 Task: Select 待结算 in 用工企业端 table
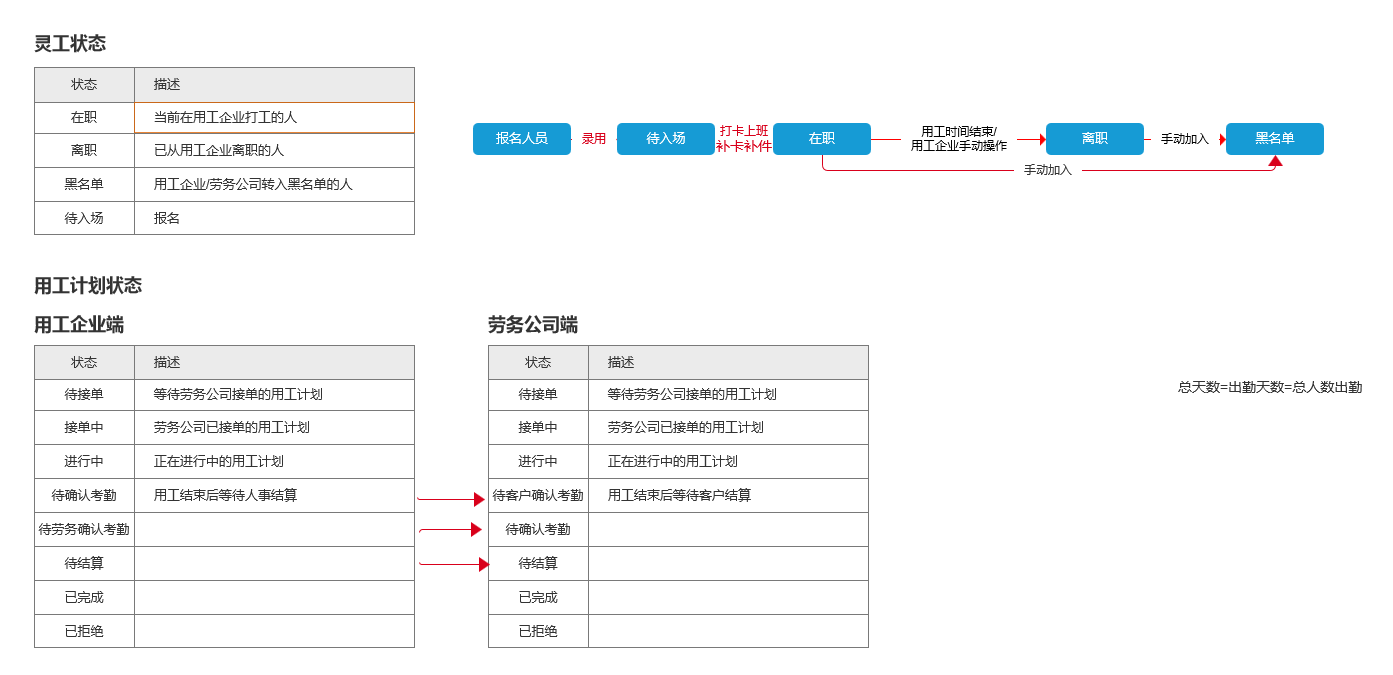coord(84,563)
